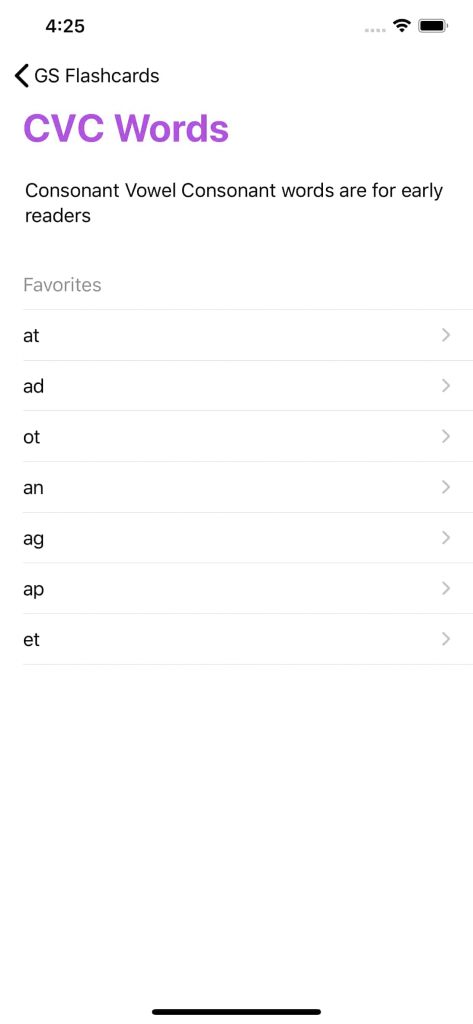Screen dimensions: 473x1024
Task: Click the chevron icon beside "et"
Action: click(x=446, y=639)
